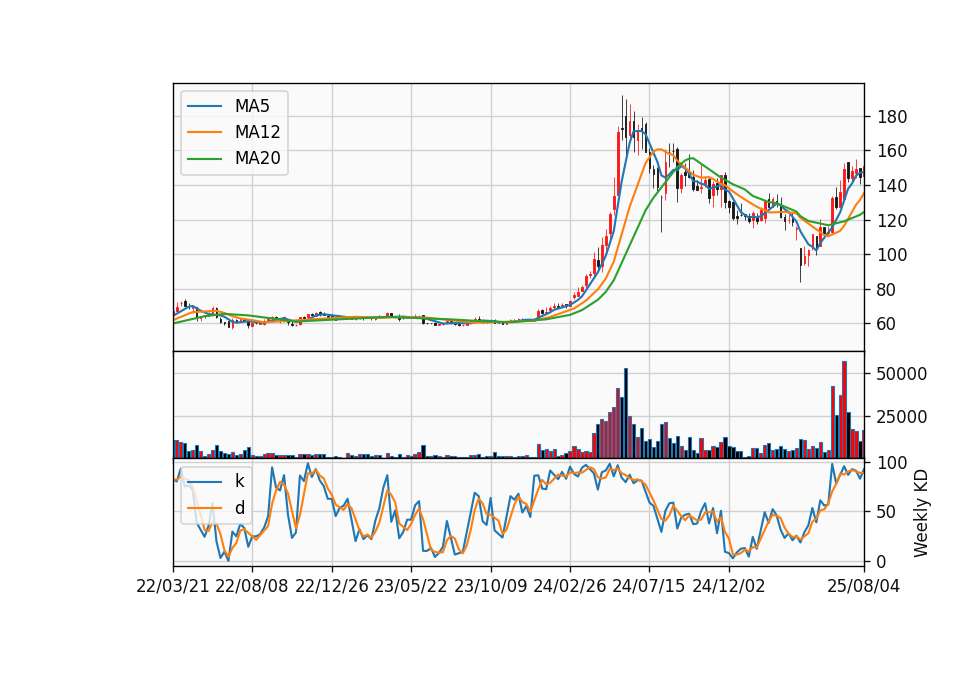
Task: Click the Weekly KD axis title
Action: tap(920, 513)
